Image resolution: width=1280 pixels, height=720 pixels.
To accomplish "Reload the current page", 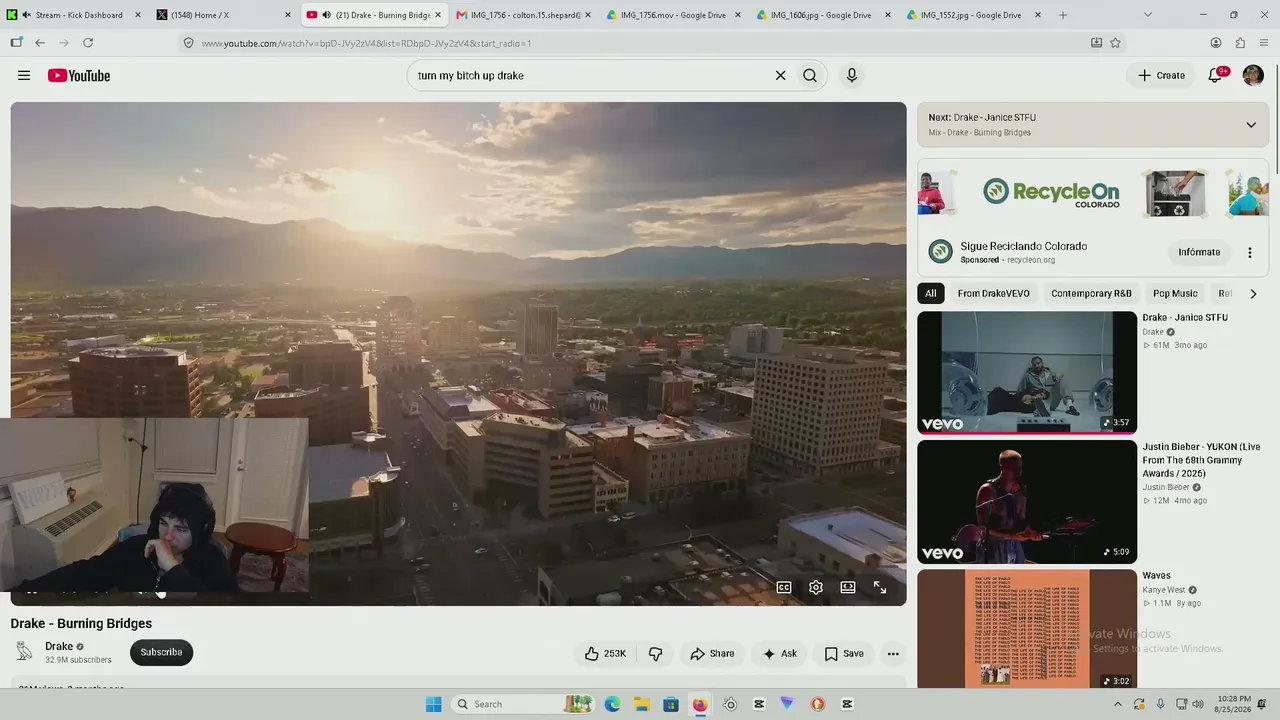I will 88,43.
